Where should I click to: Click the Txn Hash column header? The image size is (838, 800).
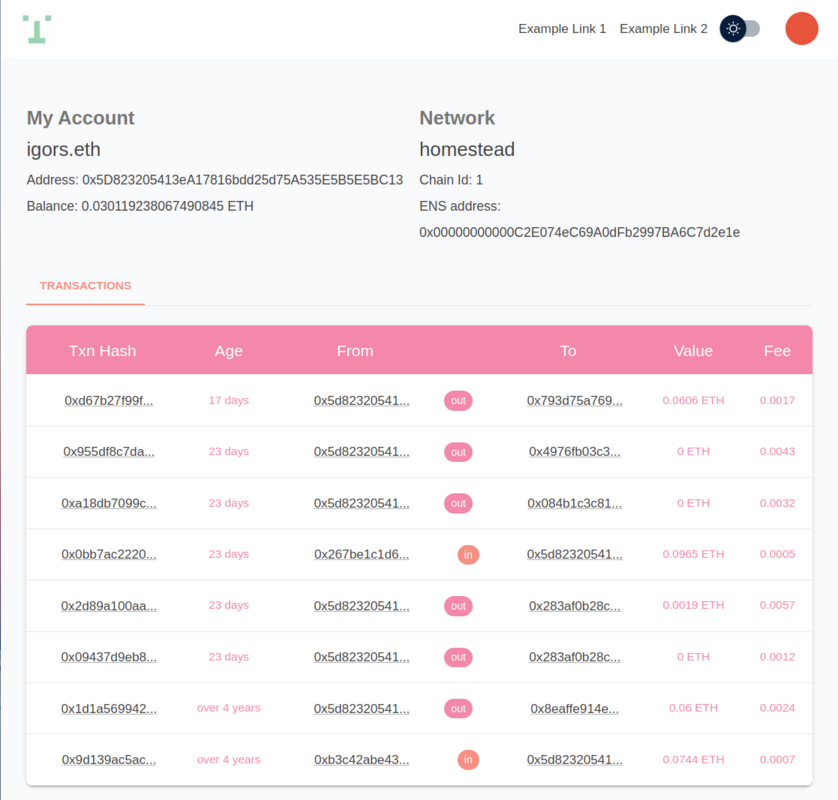pos(102,351)
